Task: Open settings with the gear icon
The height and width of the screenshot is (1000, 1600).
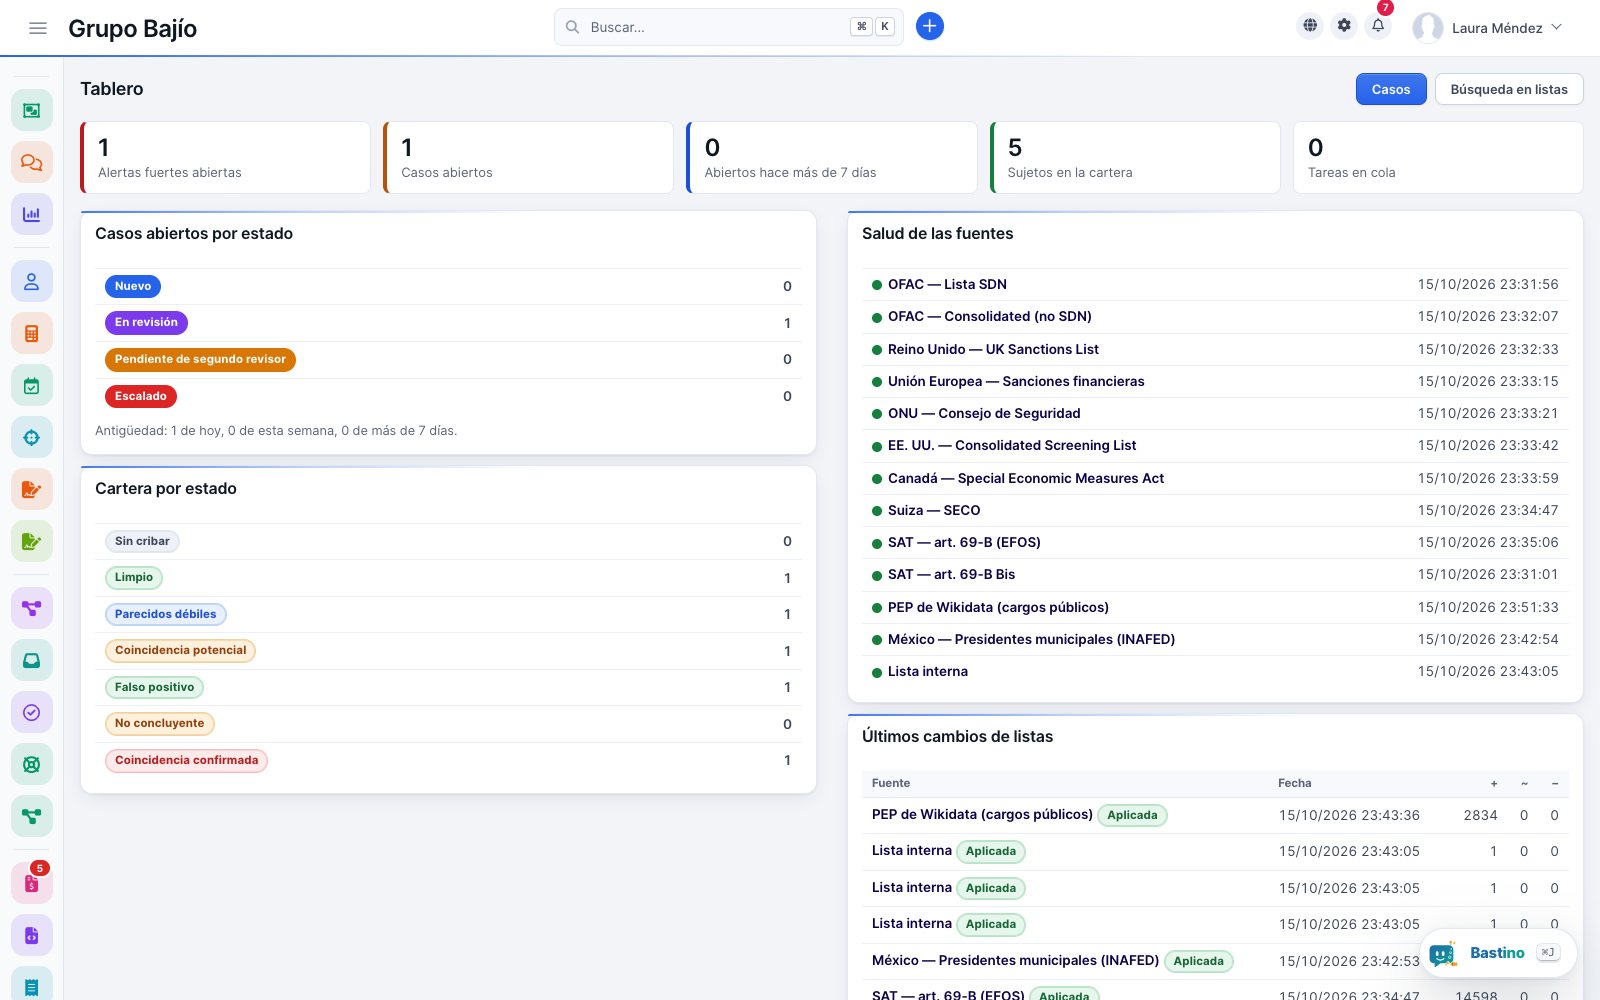Action: [1344, 26]
